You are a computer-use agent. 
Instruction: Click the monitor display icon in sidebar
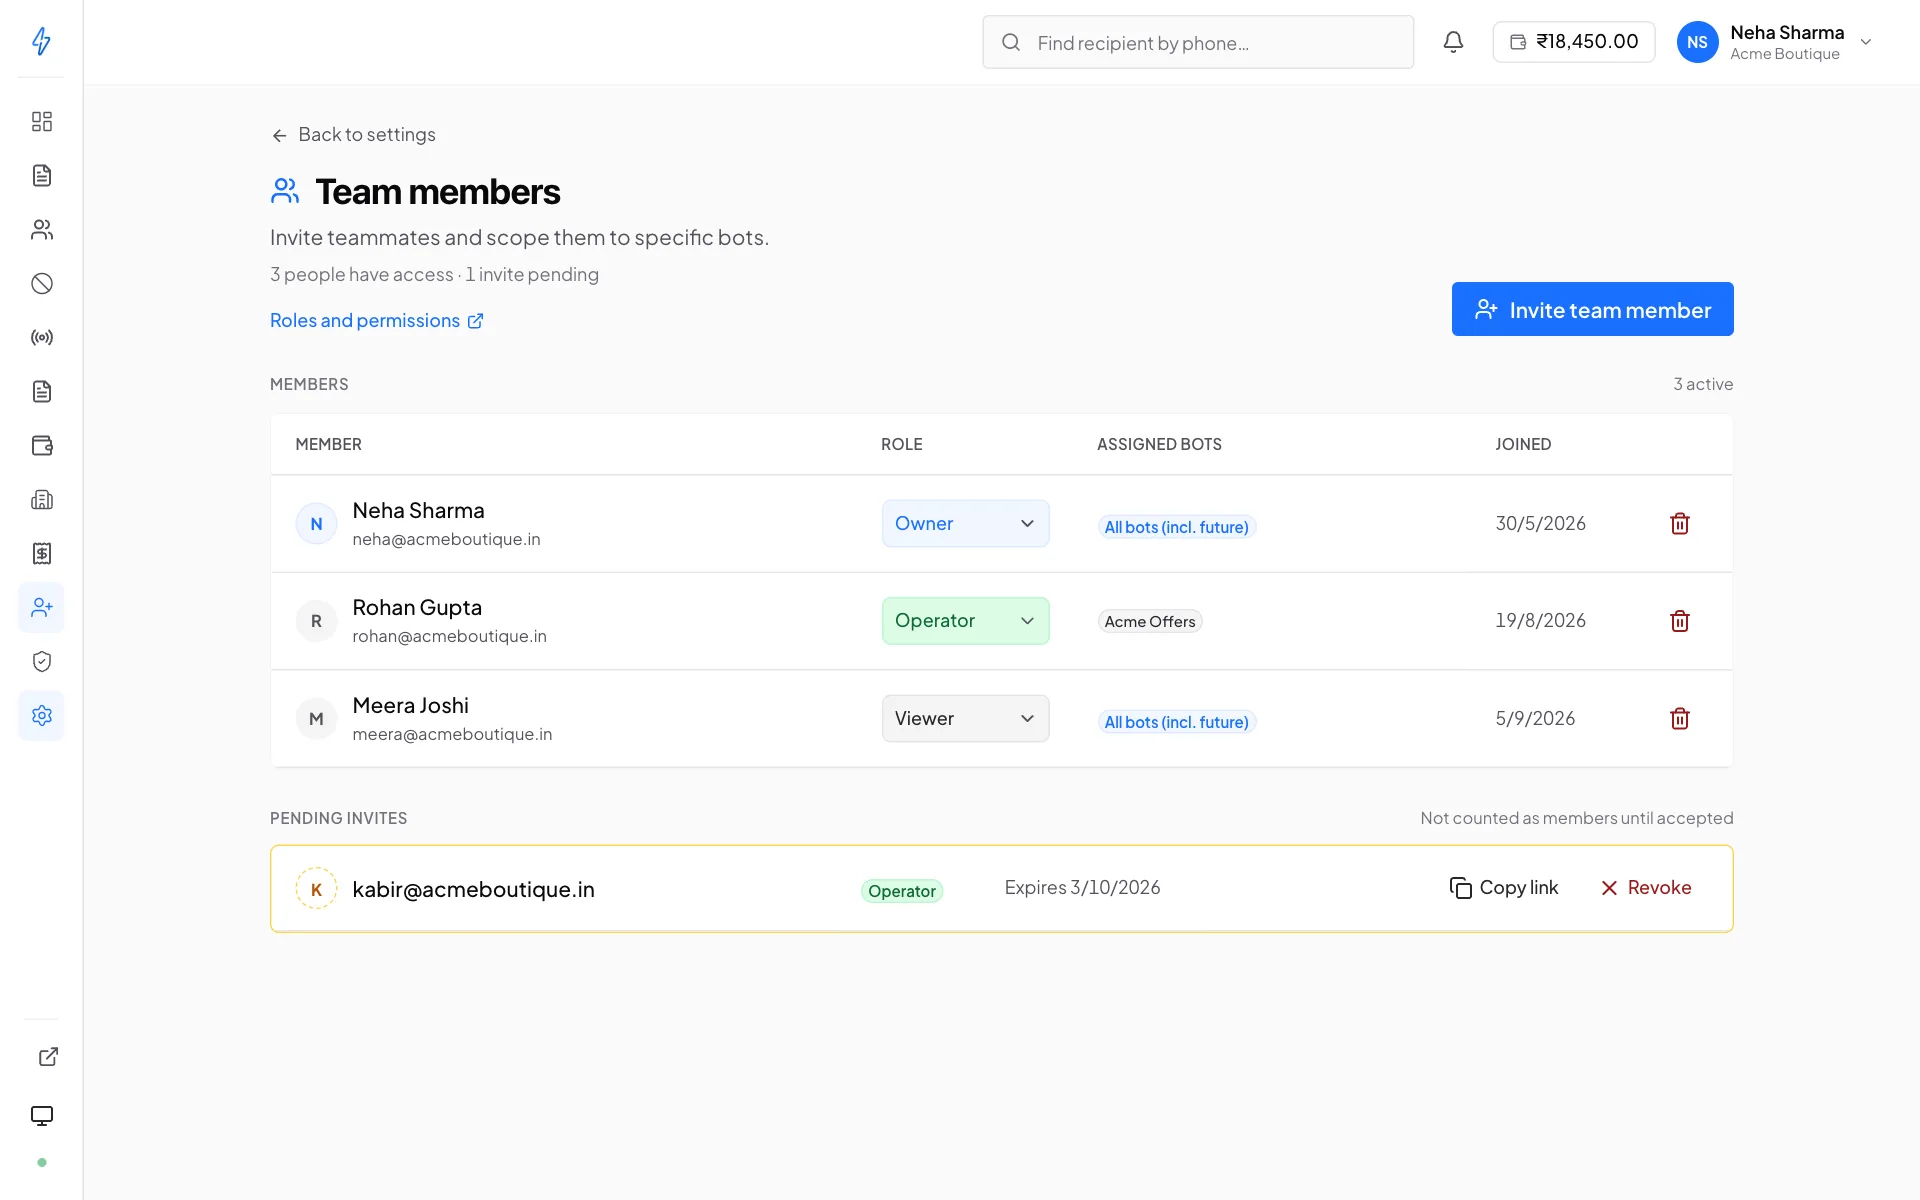pos(41,1116)
